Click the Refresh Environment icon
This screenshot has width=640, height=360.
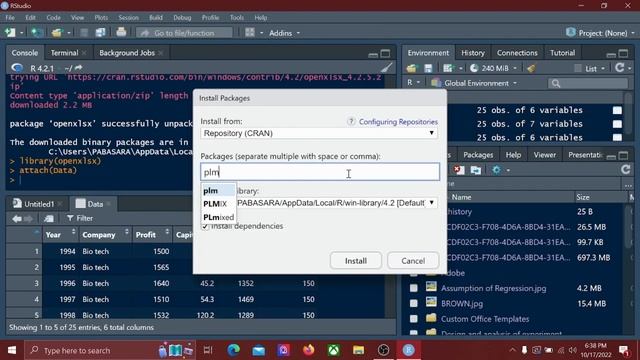(x=620, y=68)
